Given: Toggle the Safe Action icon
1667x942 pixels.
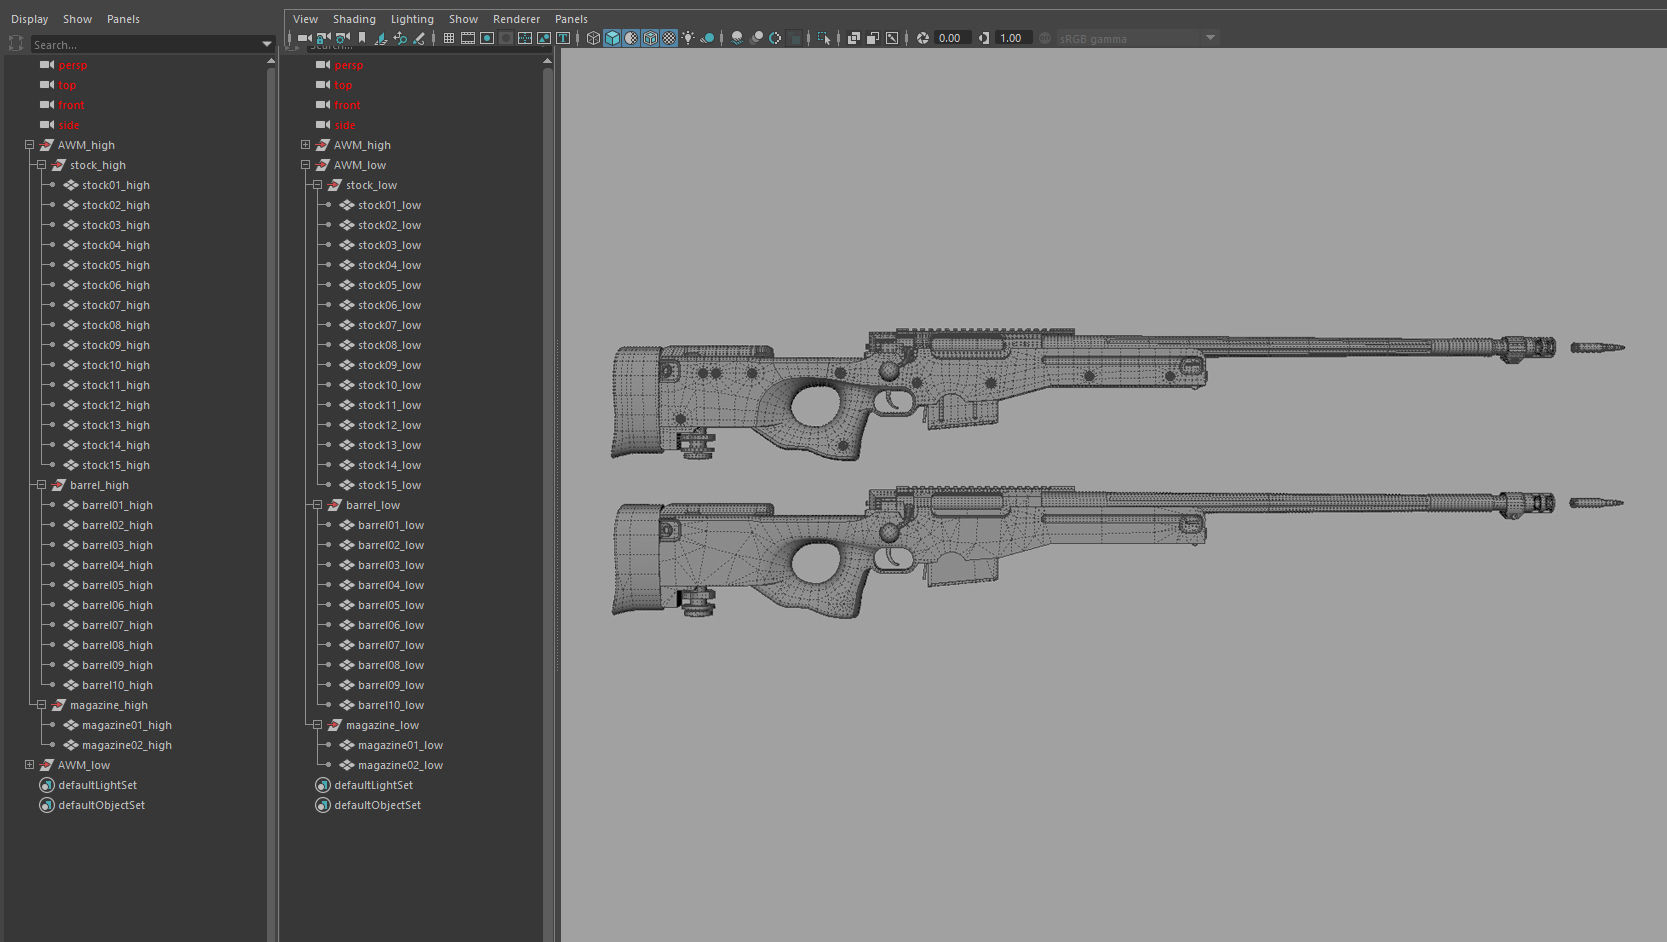Looking at the screenshot, I should click(x=544, y=38).
